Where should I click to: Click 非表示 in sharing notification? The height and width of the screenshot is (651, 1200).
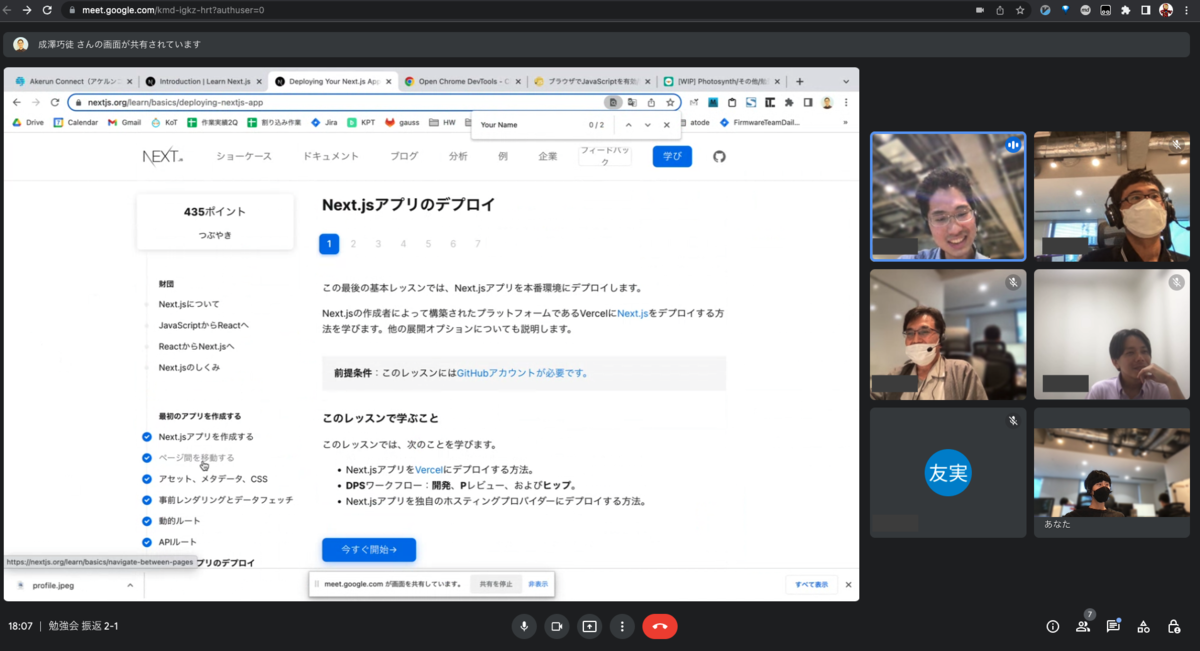538,584
